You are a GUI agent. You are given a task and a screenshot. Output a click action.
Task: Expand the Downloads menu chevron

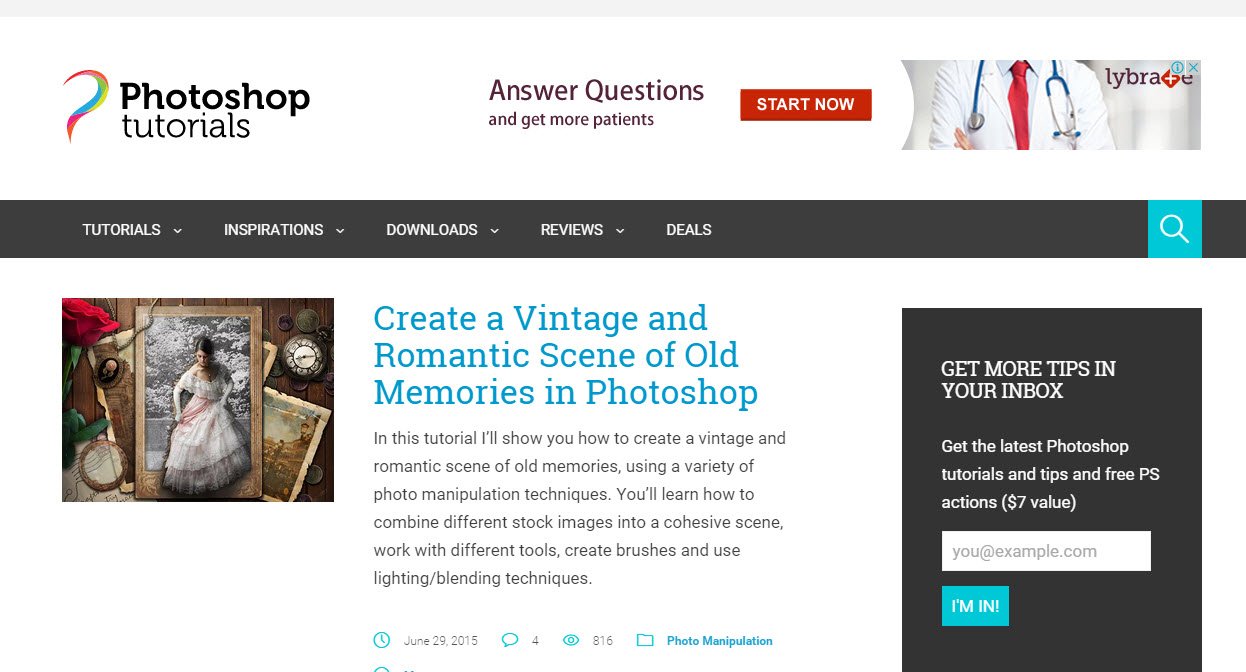494,231
